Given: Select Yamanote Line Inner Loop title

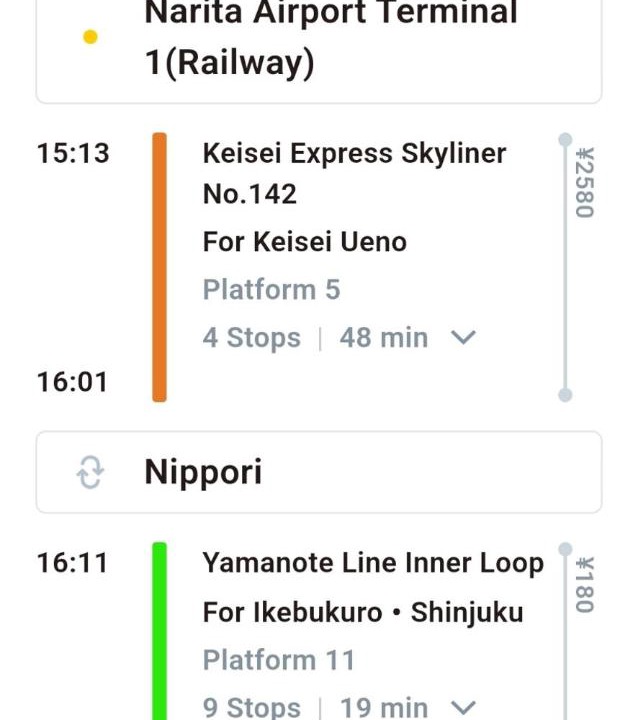Looking at the screenshot, I should pos(373,563).
